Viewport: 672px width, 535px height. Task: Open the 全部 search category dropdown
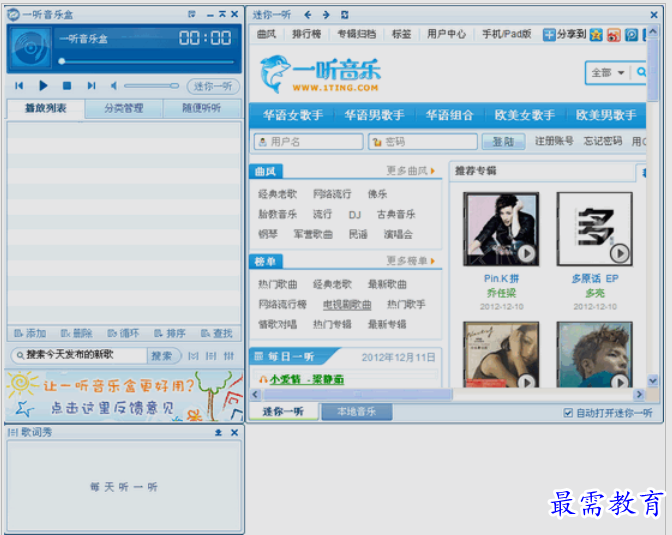pyautogui.click(x=608, y=72)
